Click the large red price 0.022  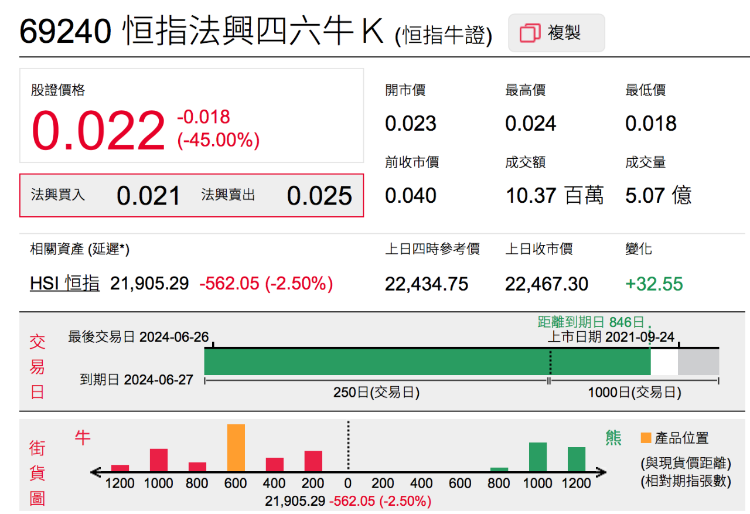coord(98,131)
